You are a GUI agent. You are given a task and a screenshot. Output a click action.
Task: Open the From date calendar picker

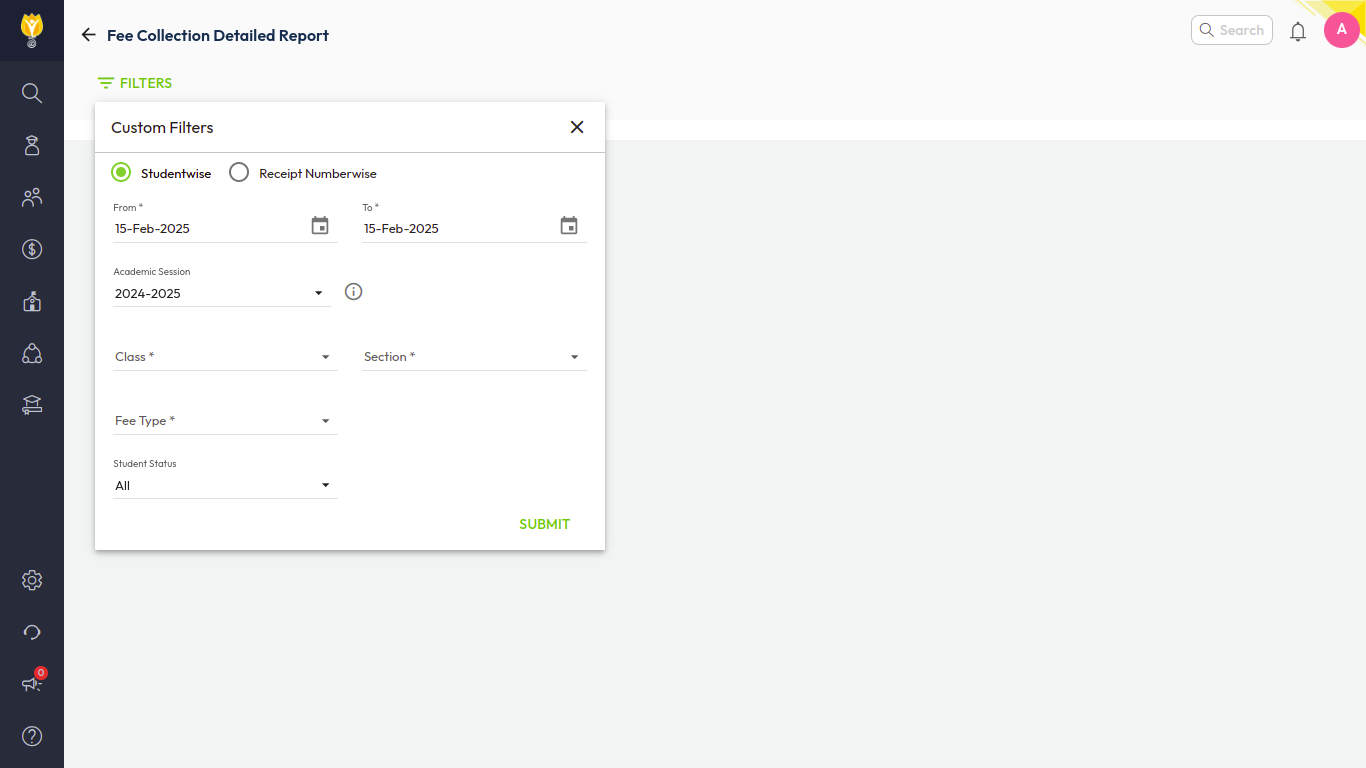(320, 226)
